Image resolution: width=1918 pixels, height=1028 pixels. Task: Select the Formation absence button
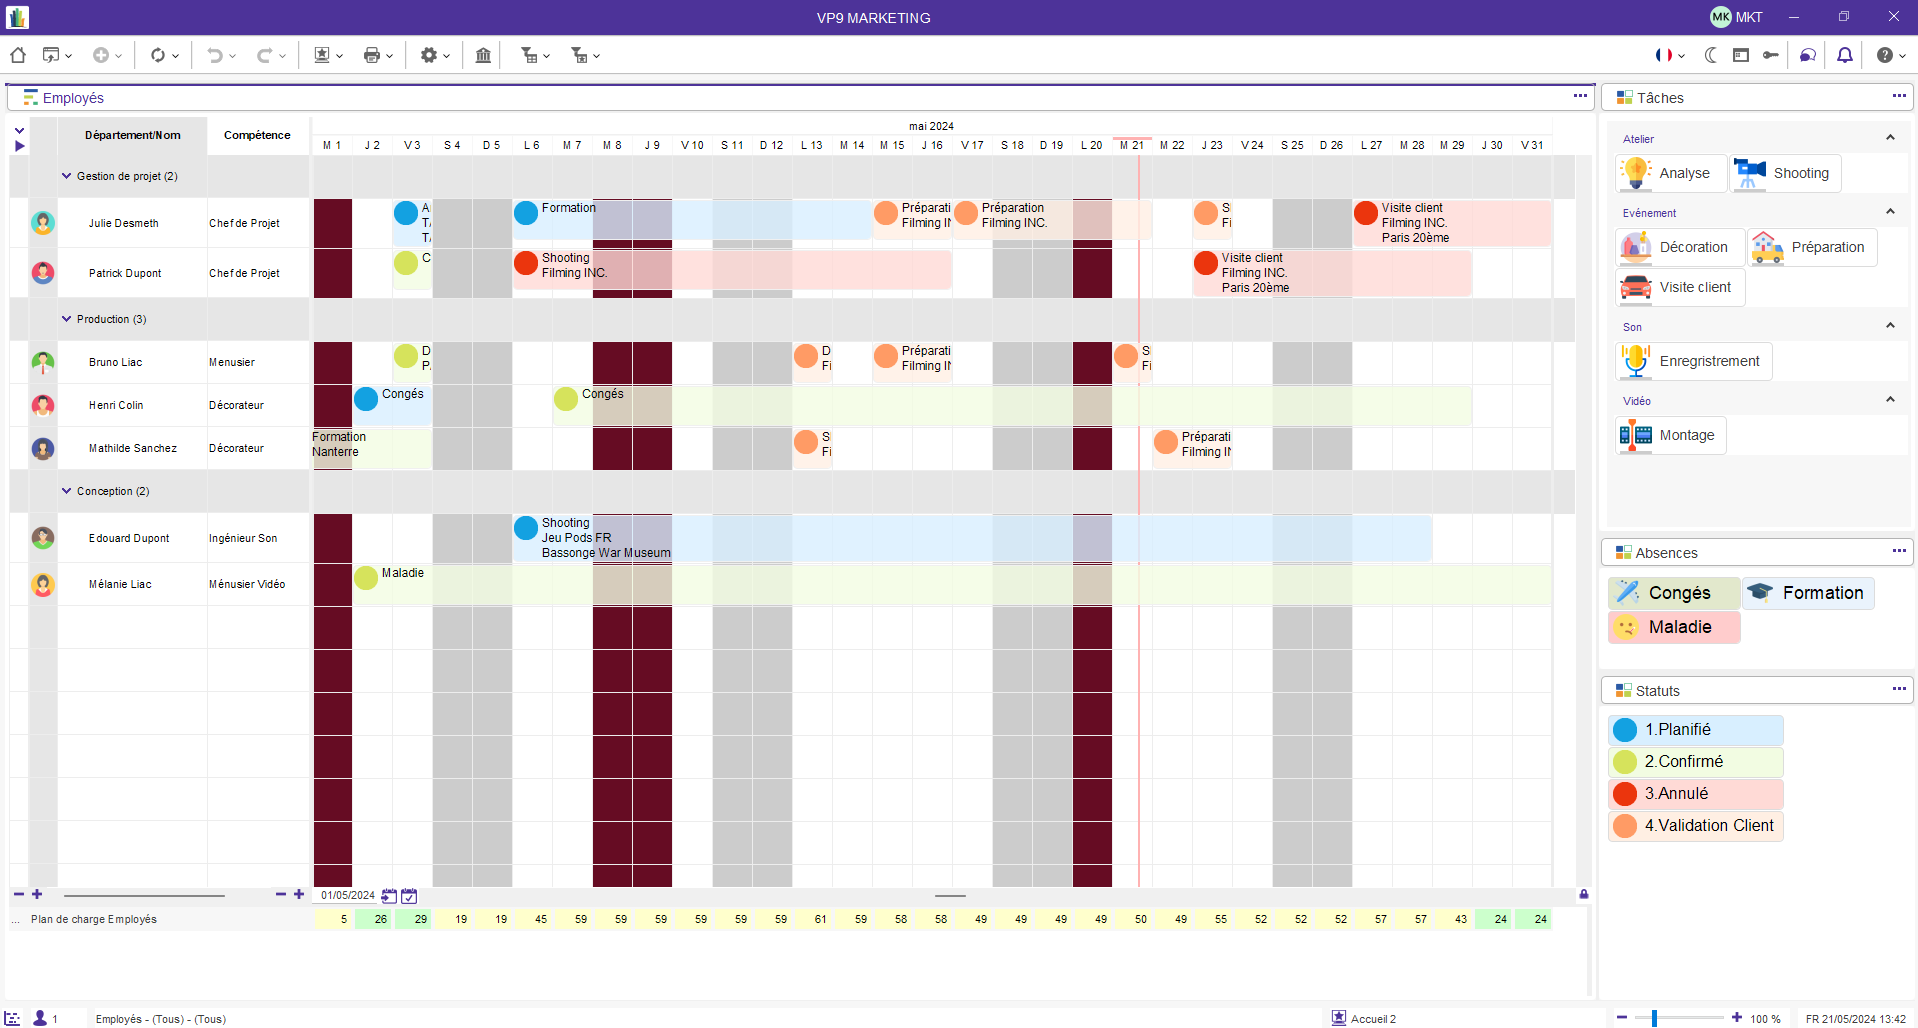click(1809, 593)
